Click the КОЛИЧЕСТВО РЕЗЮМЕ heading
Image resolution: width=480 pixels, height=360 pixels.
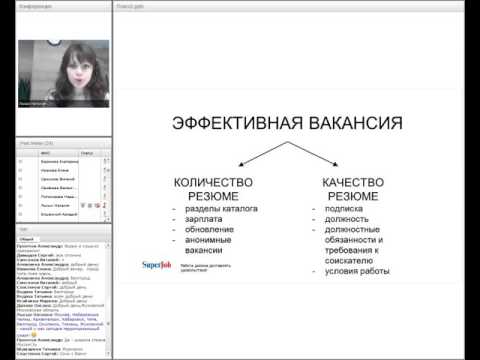(213, 189)
